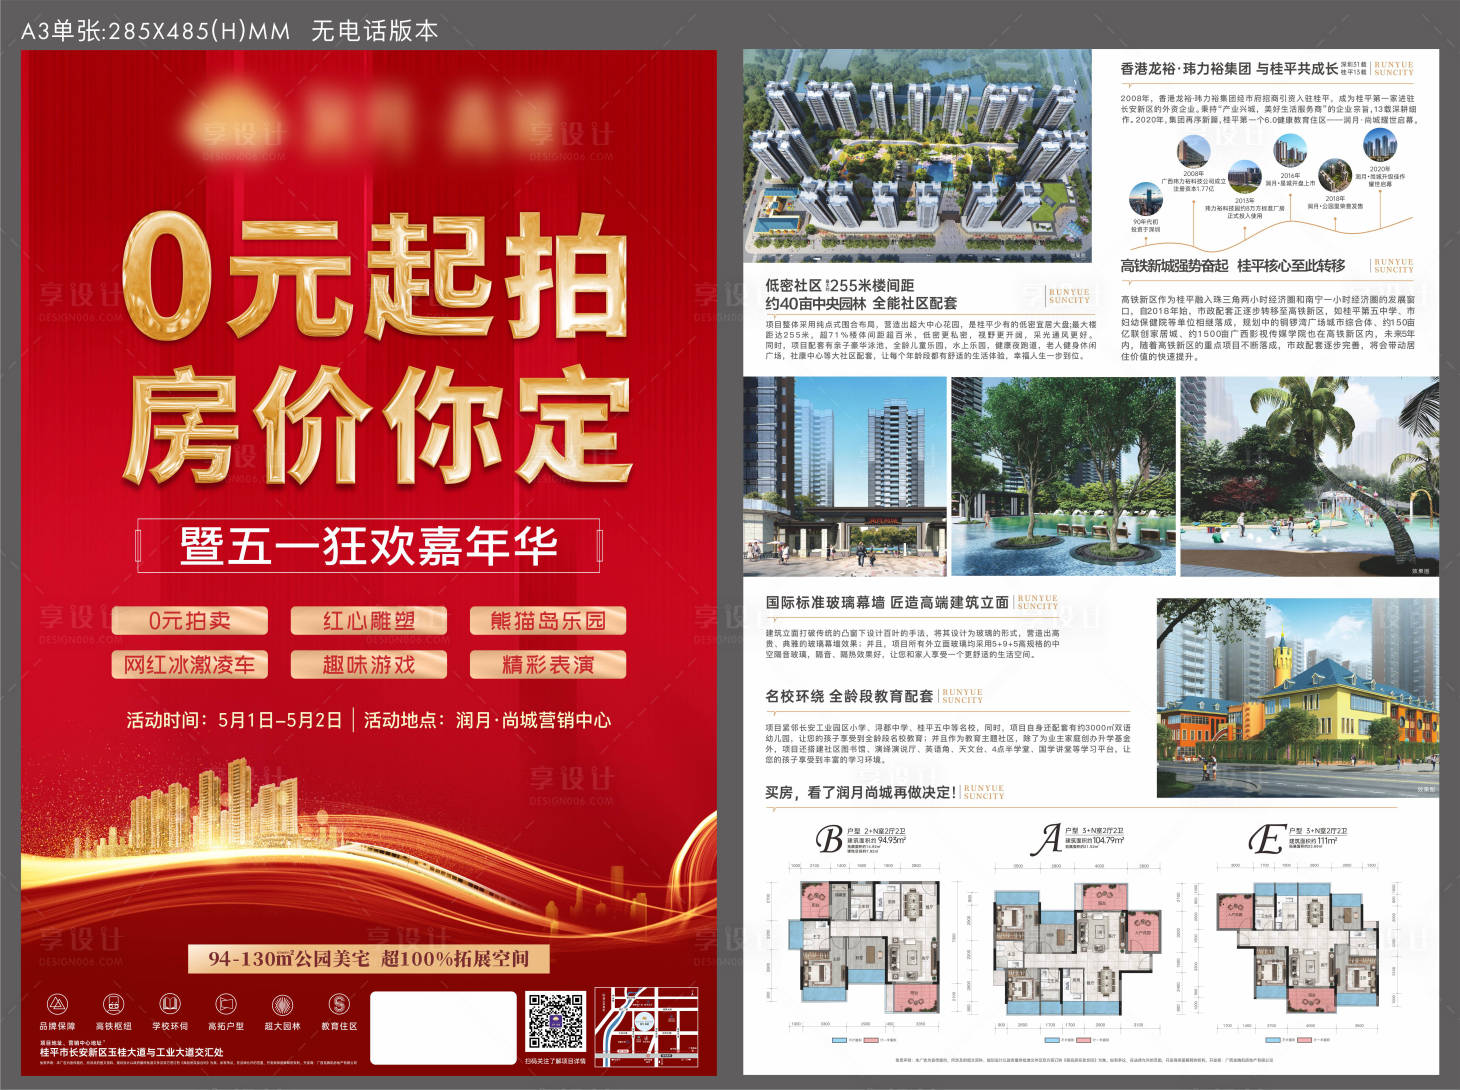1460x1090 pixels.
Task: Click heading 约40亩中央园林 全能社区配套
Action: coord(861,303)
